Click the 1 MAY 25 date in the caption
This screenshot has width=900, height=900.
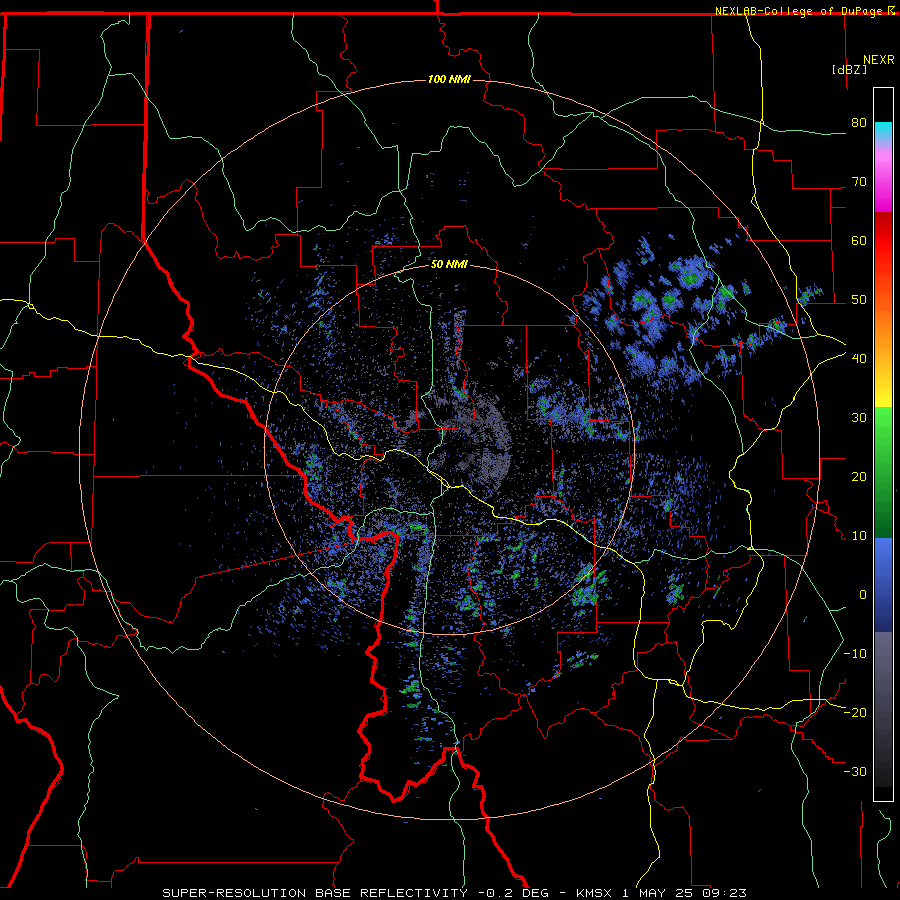659,893
